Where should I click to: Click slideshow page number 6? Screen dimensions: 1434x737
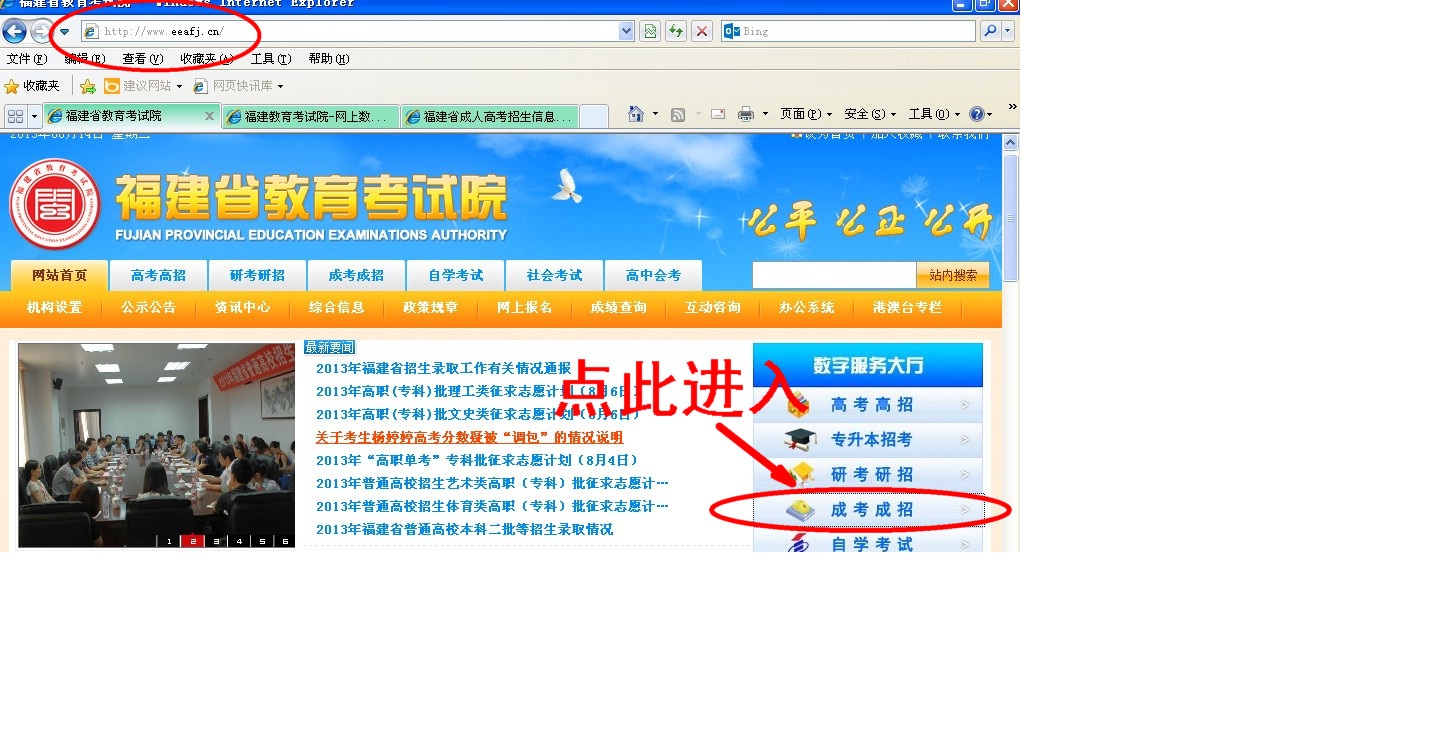click(x=285, y=541)
